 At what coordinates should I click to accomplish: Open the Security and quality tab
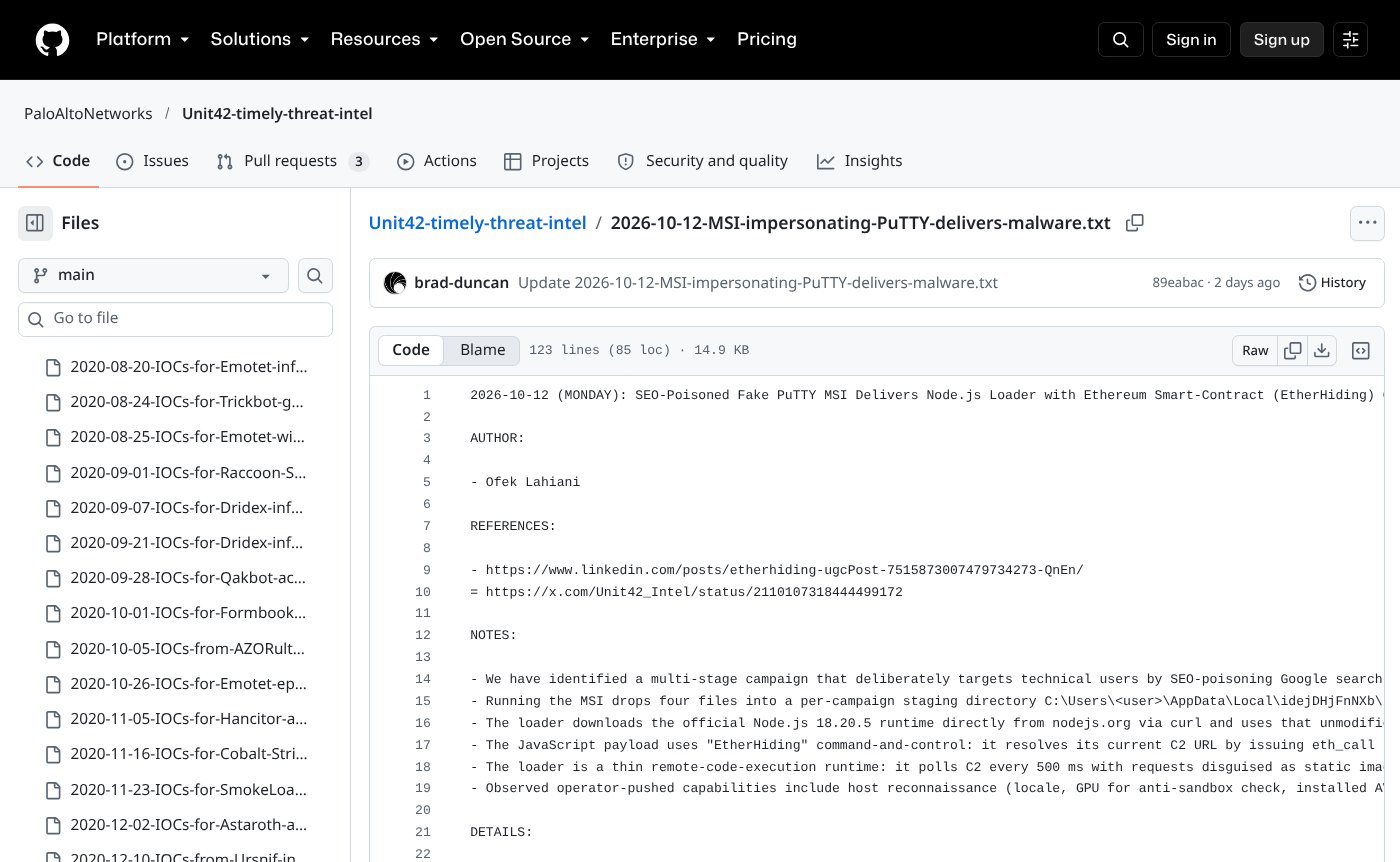[703, 161]
